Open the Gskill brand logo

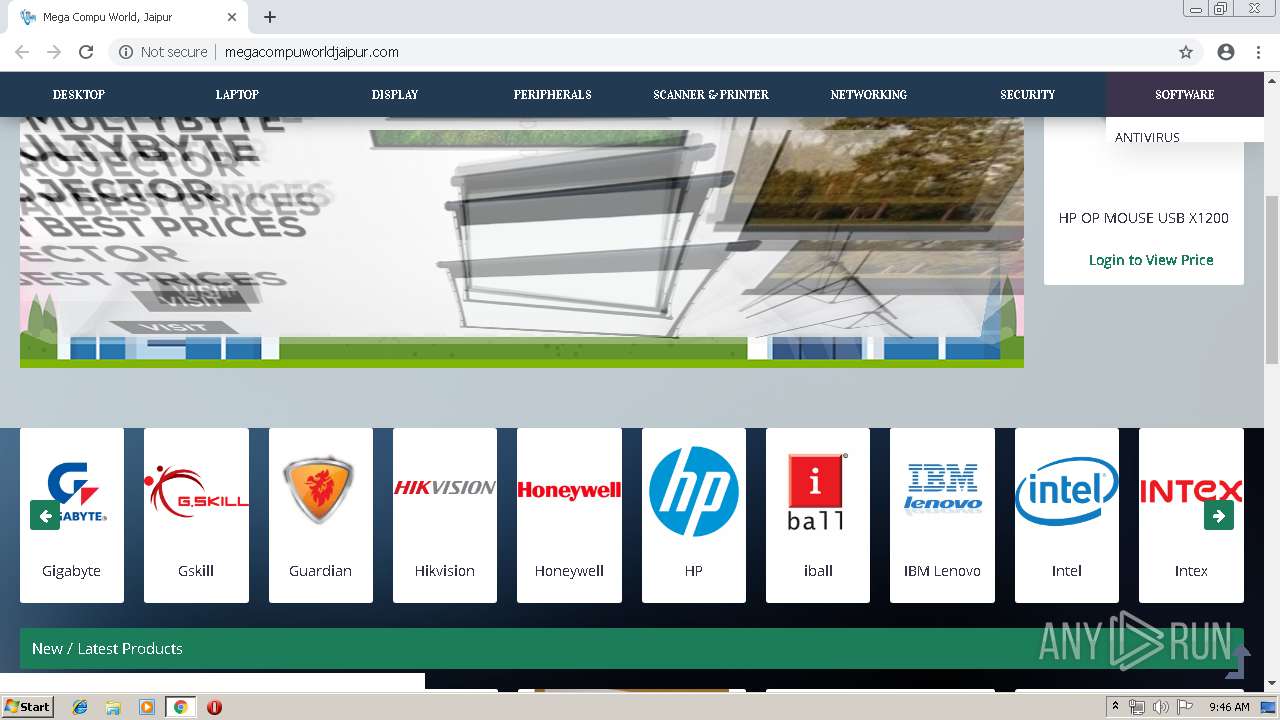(x=196, y=491)
